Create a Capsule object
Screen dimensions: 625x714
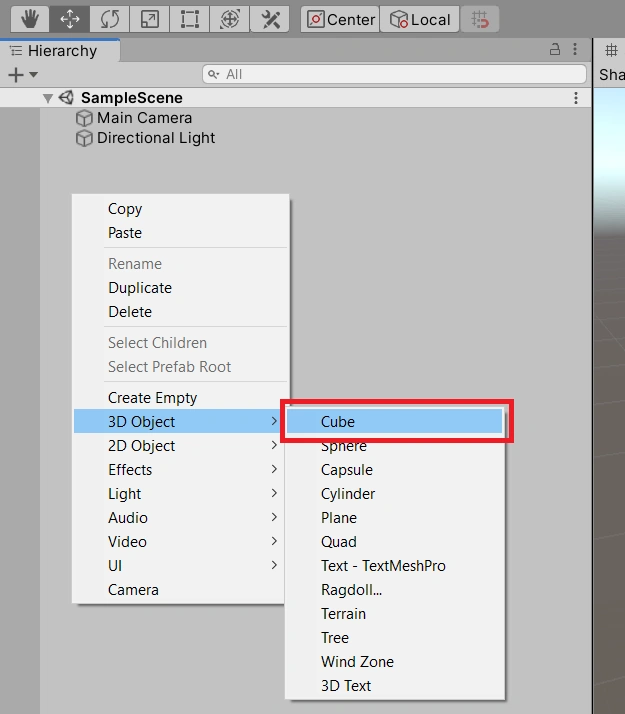[x=395, y=470]
